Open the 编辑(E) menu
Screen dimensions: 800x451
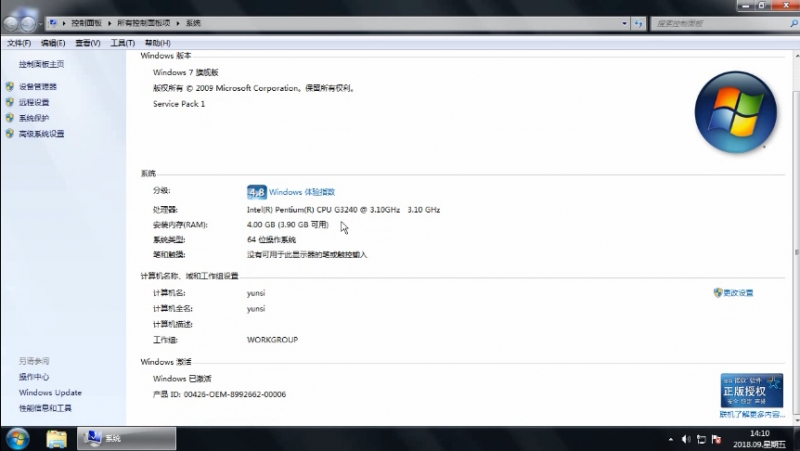coord(53,43)
